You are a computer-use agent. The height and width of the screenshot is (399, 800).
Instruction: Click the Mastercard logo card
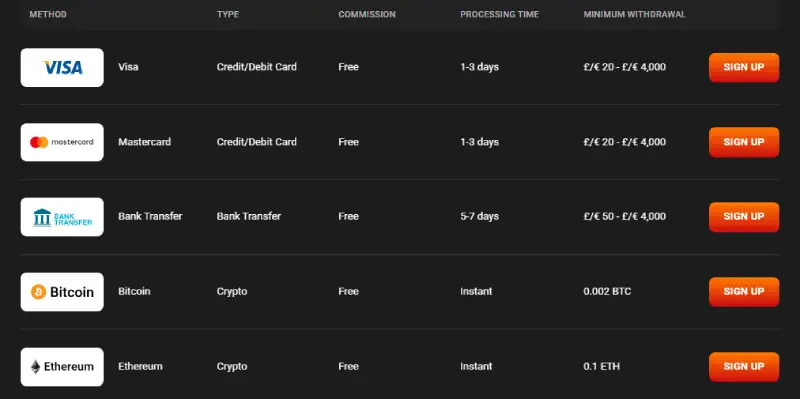[62, 142]
